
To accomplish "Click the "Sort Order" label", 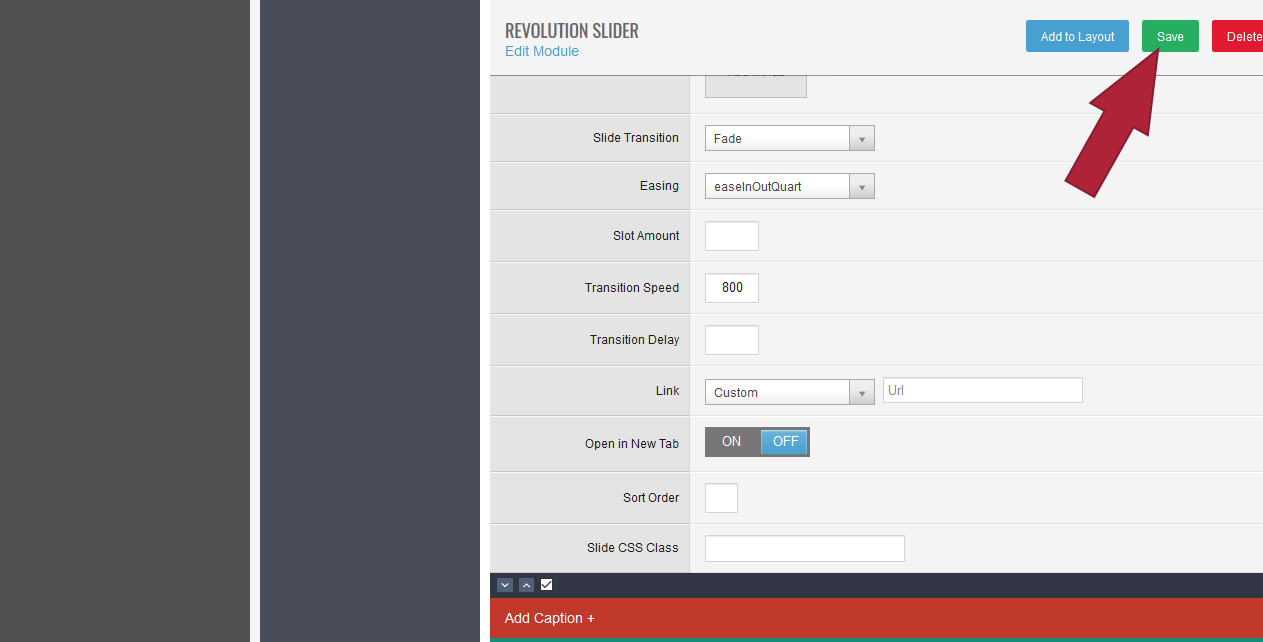I will (x=651, y=498).
